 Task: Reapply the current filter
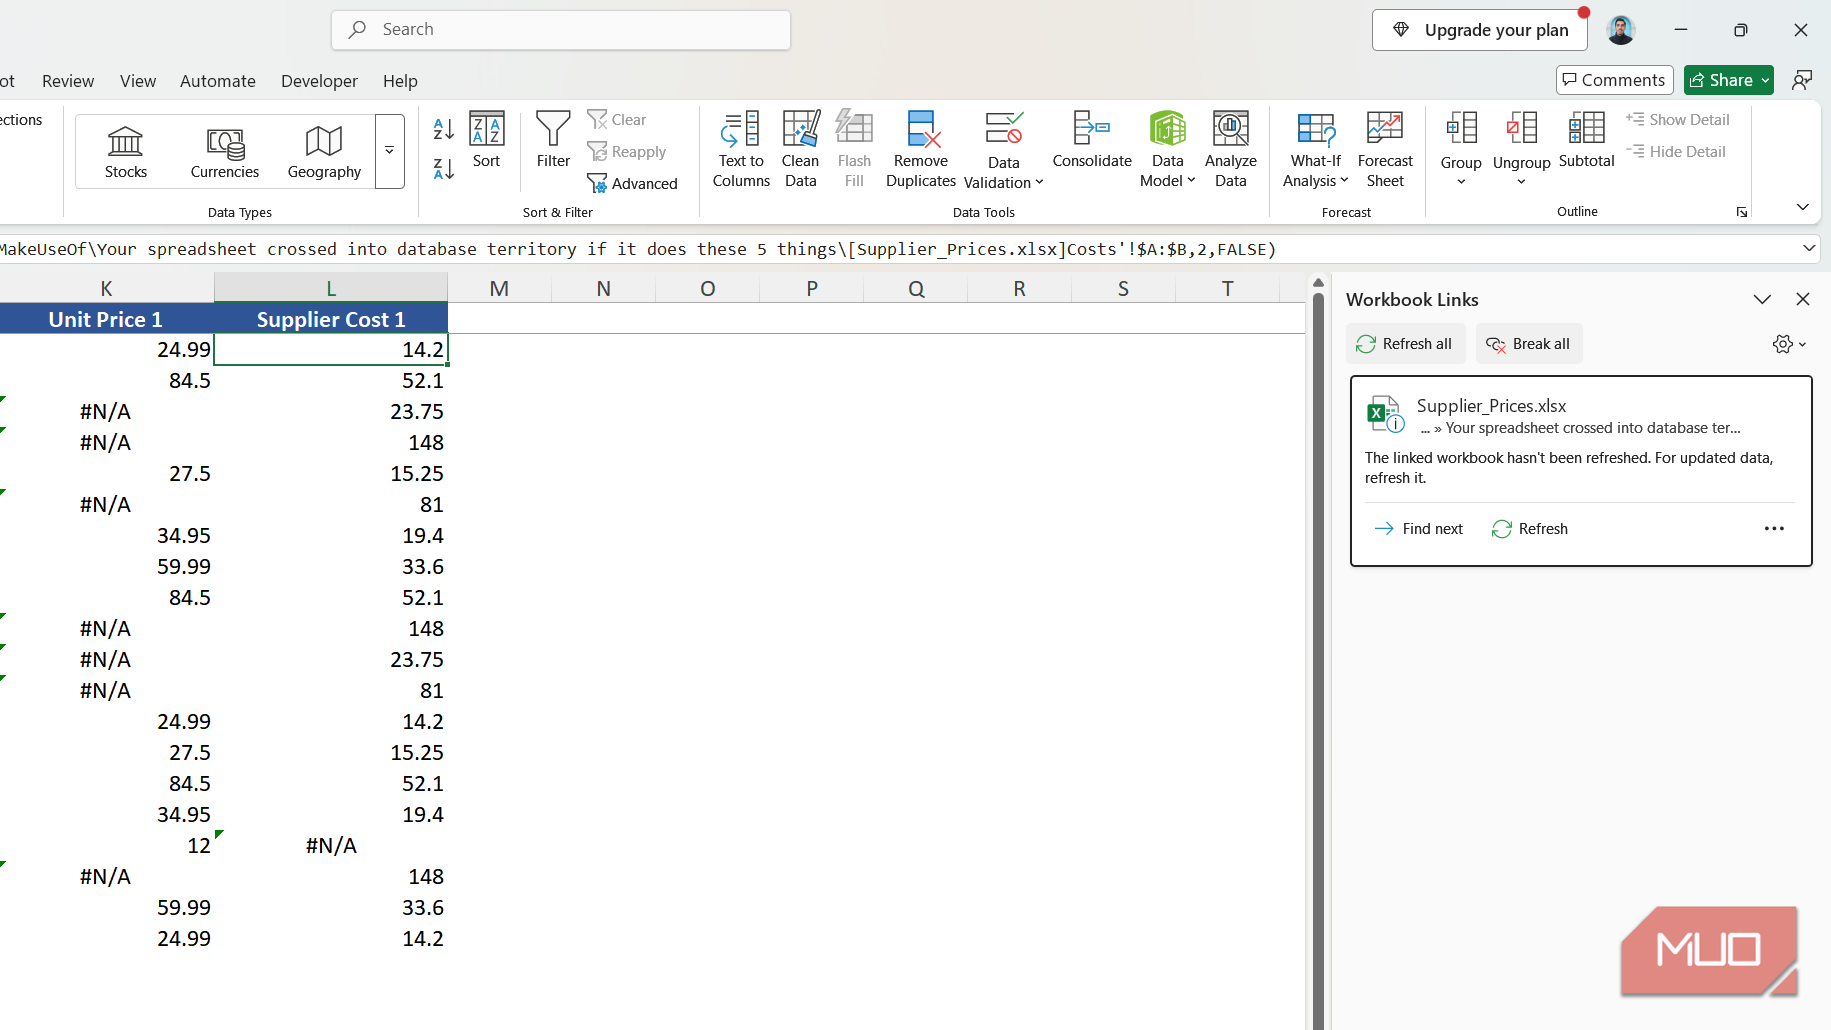tap(627, 152)
